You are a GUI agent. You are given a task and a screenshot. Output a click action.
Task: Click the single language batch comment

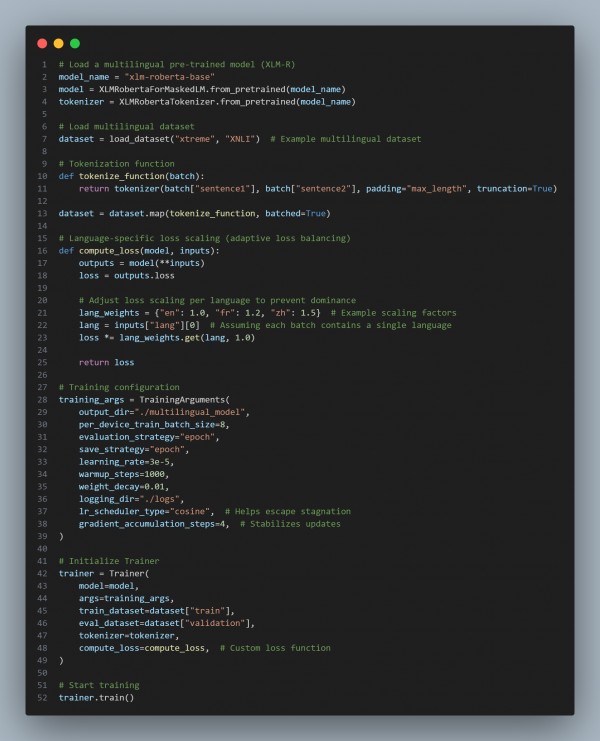(x=331, y=325)
